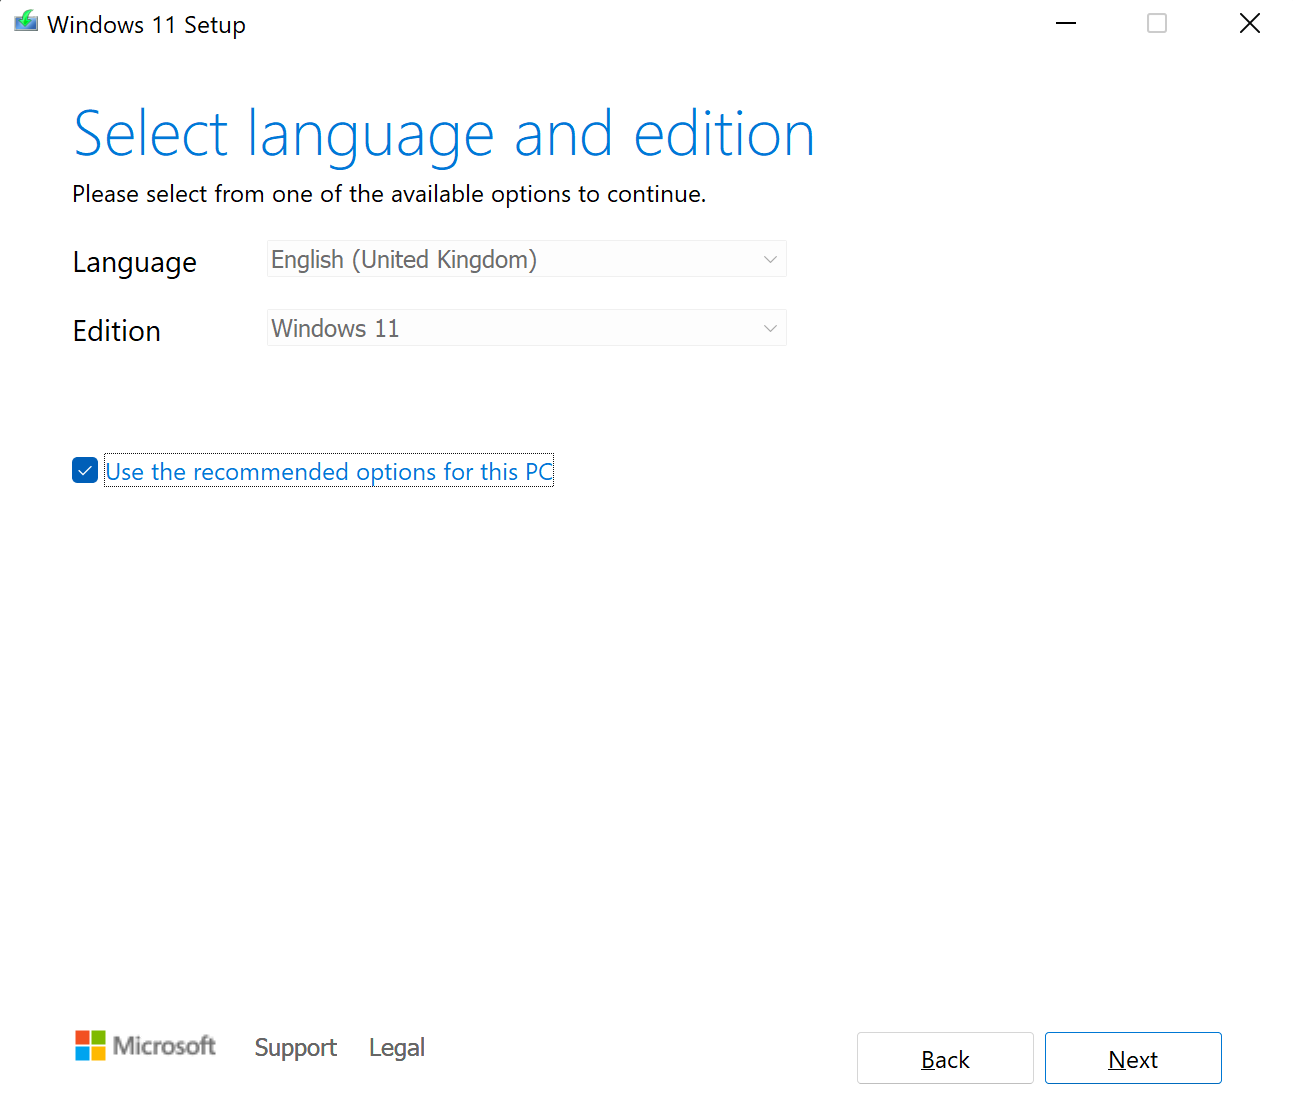The width and height of the screenshot is (1293, 1097).
Task: Minimize the Windows 11 Setup window
Action: [1065, 22]
